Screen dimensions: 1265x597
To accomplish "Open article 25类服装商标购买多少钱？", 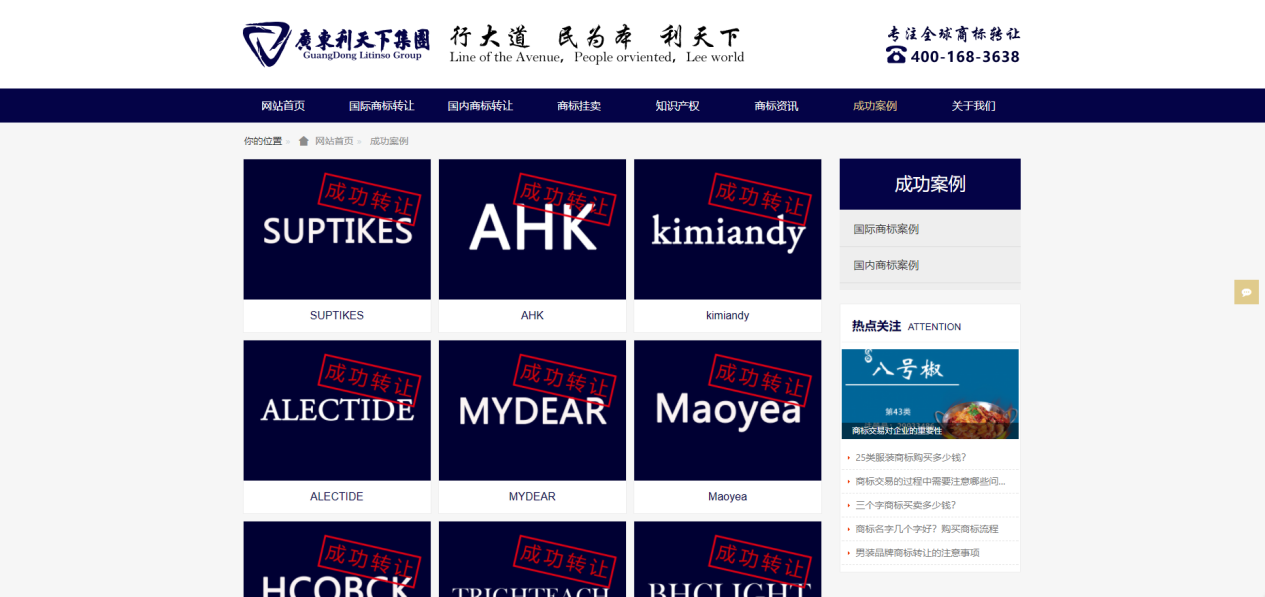I will (x=911, y=457).
